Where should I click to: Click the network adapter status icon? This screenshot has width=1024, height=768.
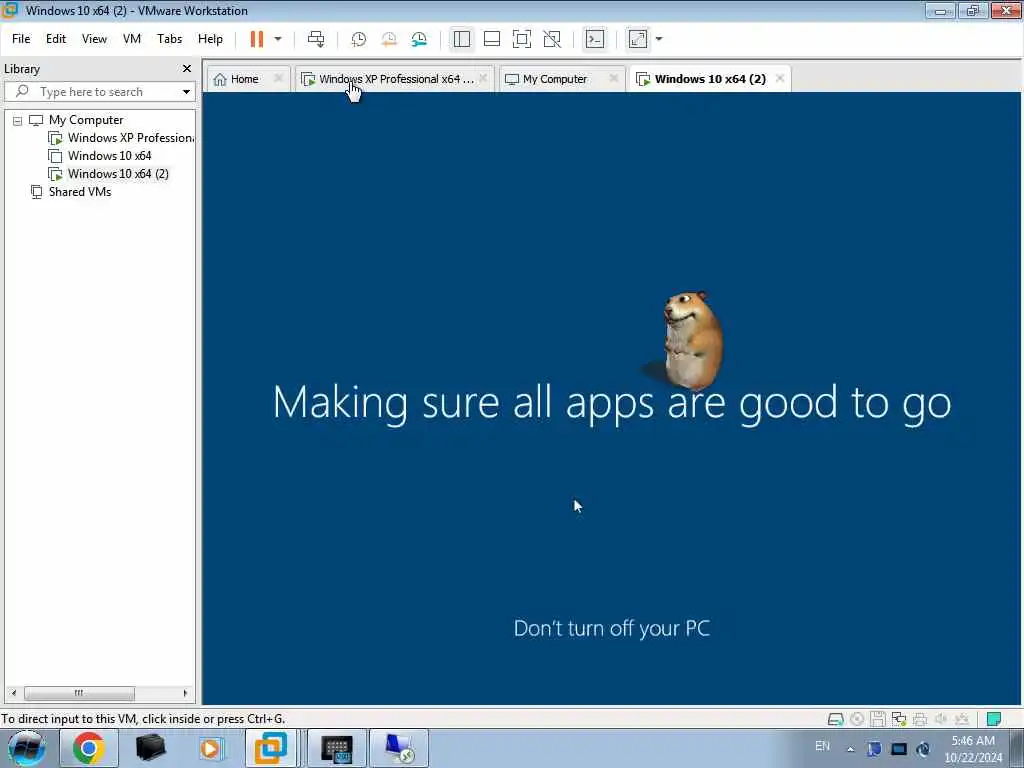point(899,719)
